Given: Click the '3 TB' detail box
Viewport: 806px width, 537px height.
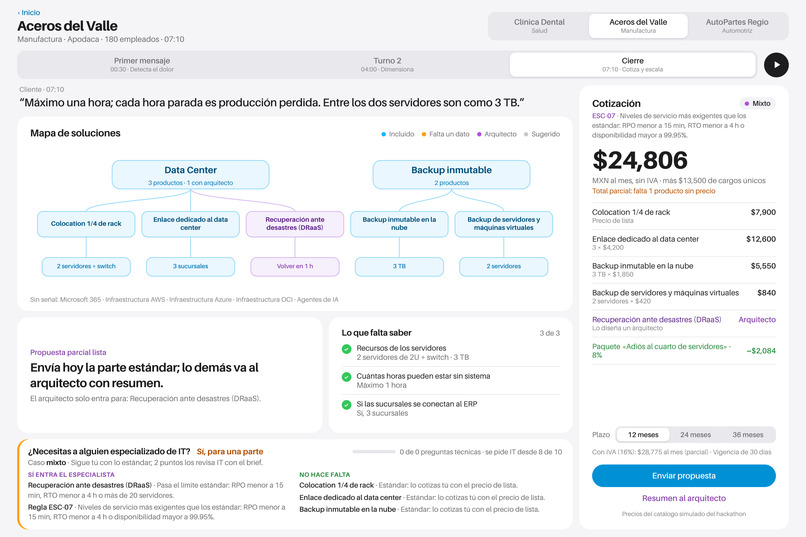Looking at the screenshot, I should (x=399, y=267).
